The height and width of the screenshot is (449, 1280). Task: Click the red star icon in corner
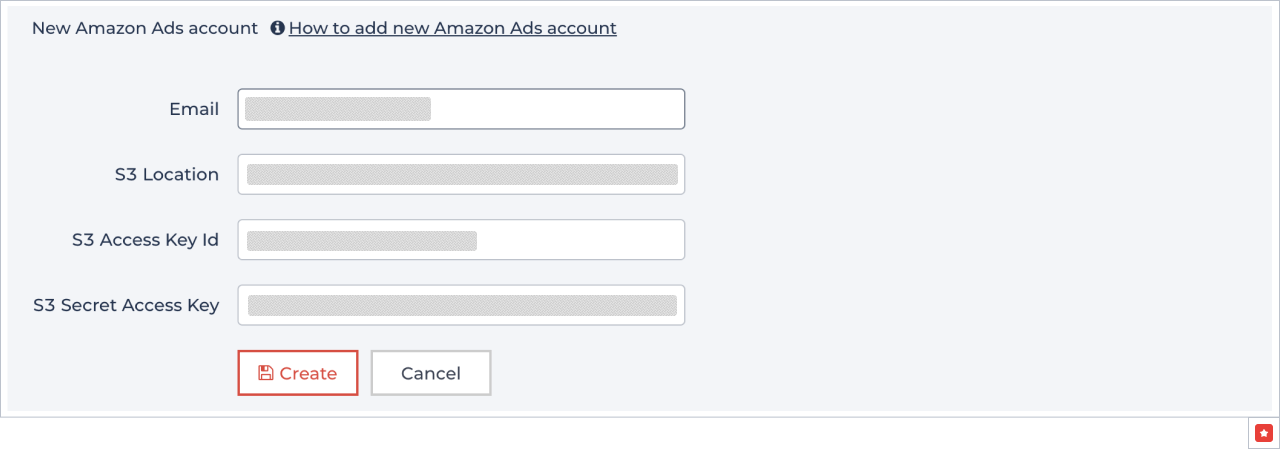pos(1263,433)
